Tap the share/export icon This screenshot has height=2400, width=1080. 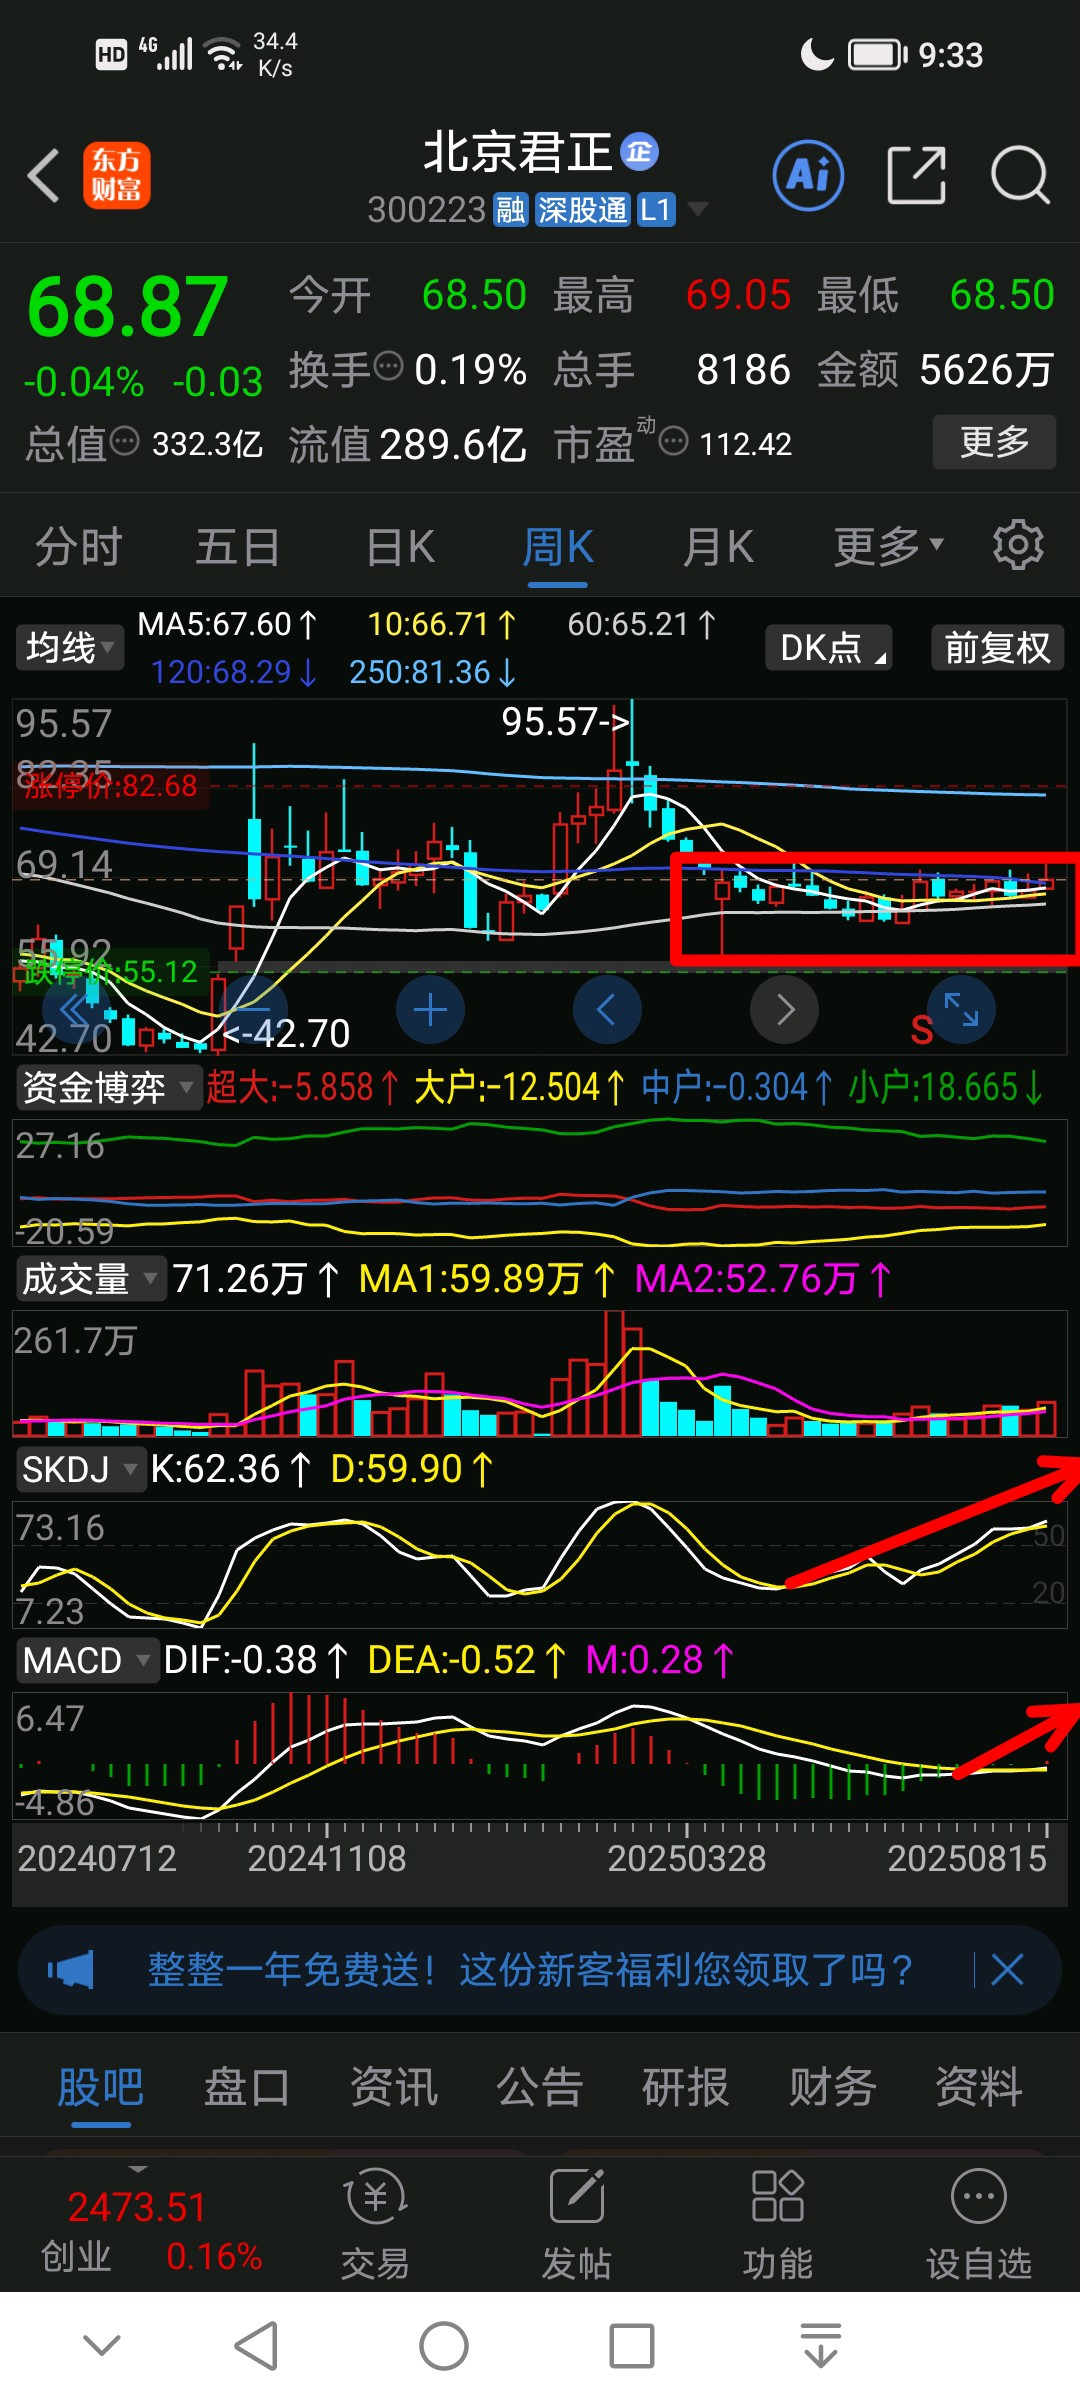click(916, 176)
